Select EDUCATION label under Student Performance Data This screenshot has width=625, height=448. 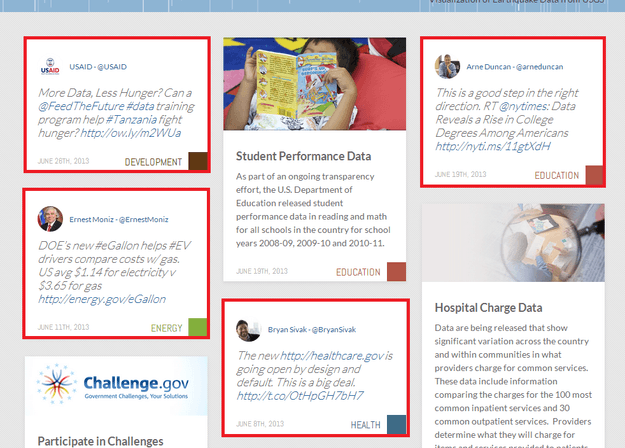click(x=358, y=272)
